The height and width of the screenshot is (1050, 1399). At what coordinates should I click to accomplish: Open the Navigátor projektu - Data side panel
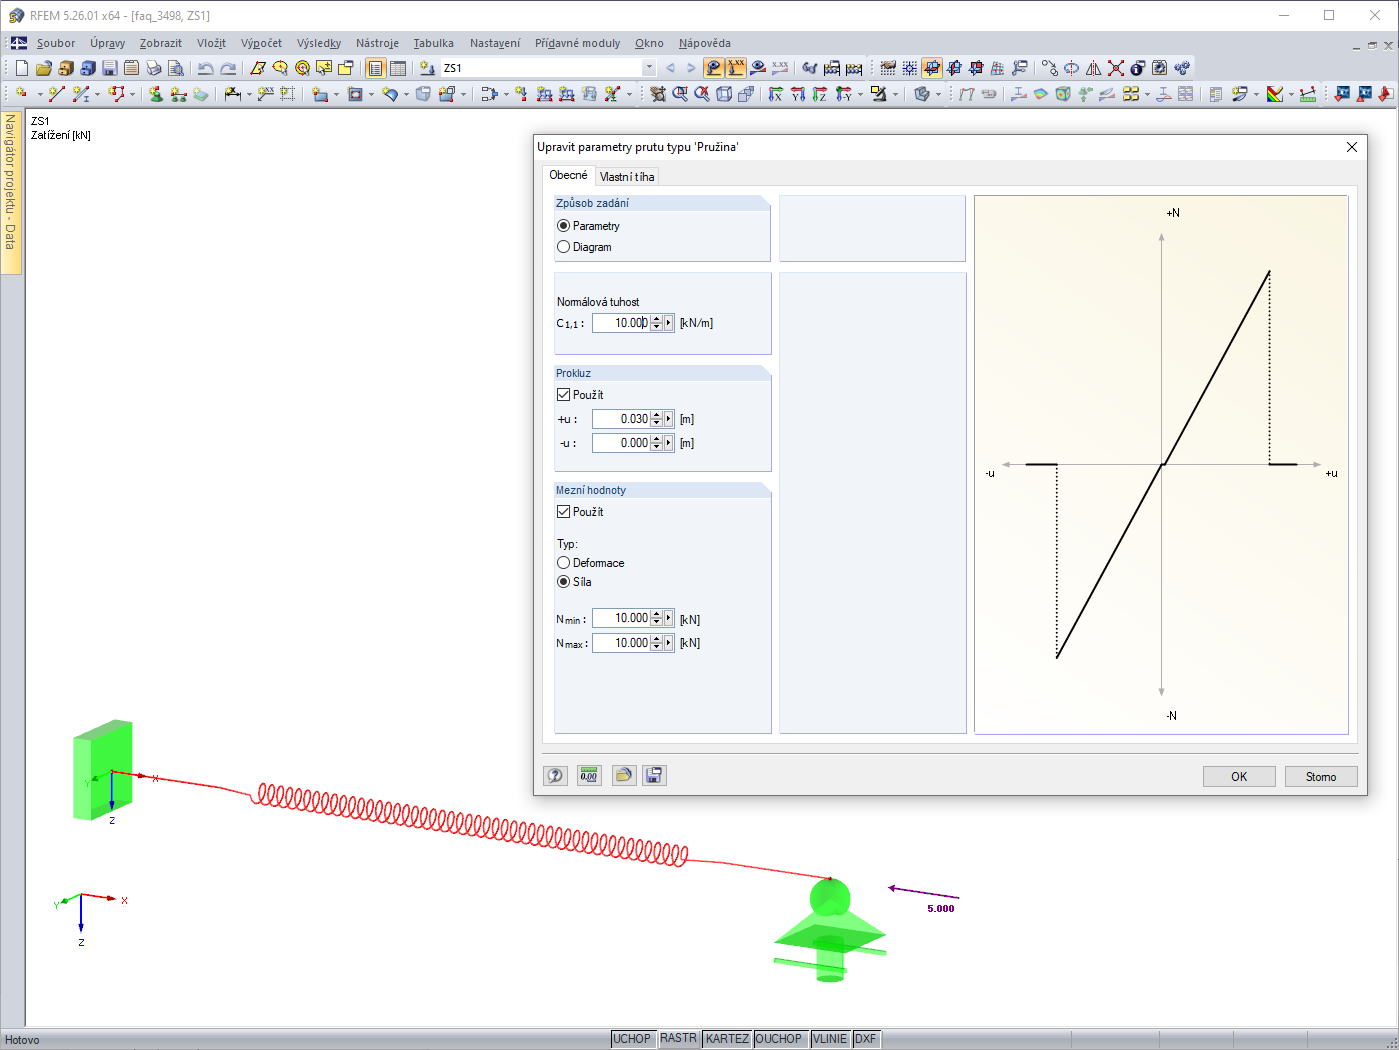(x=11, y=191)
